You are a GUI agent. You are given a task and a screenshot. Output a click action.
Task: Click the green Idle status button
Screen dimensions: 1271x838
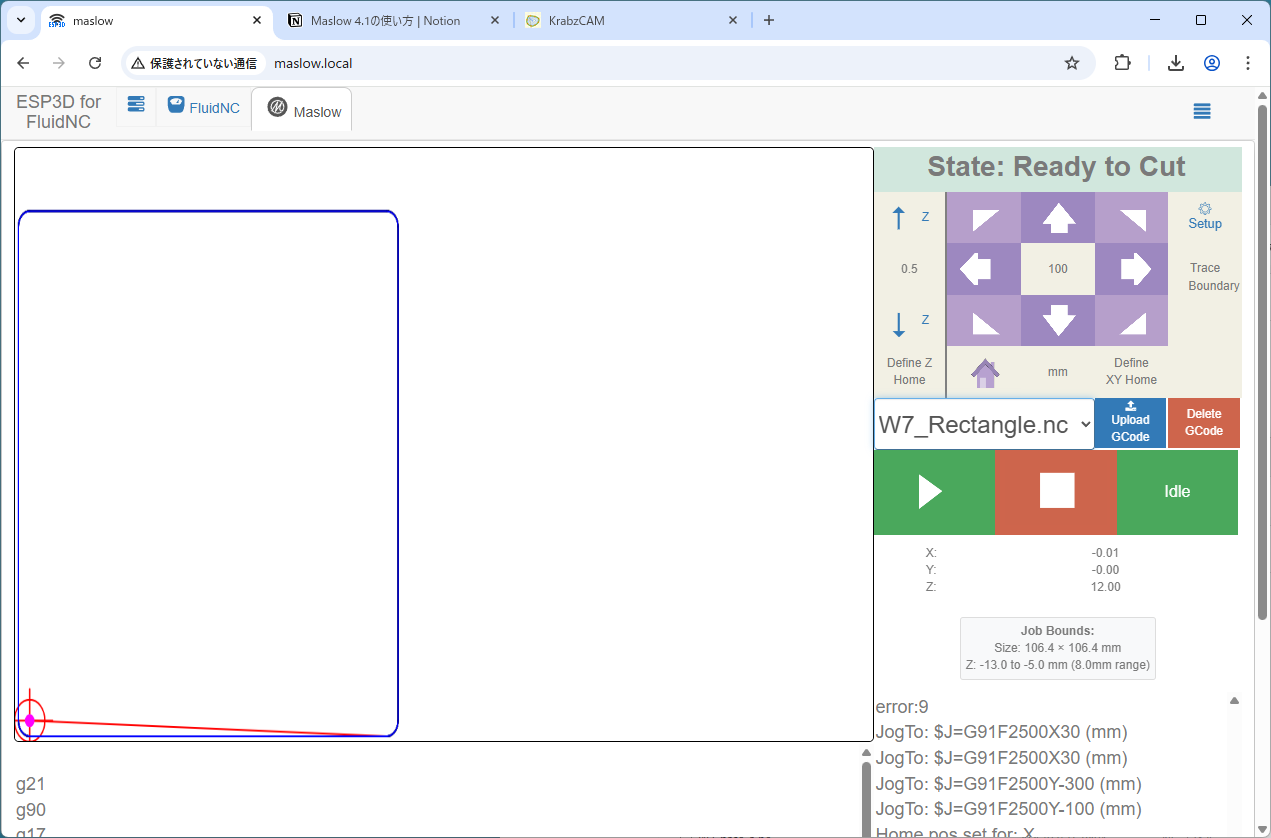tap(1177, 492)
